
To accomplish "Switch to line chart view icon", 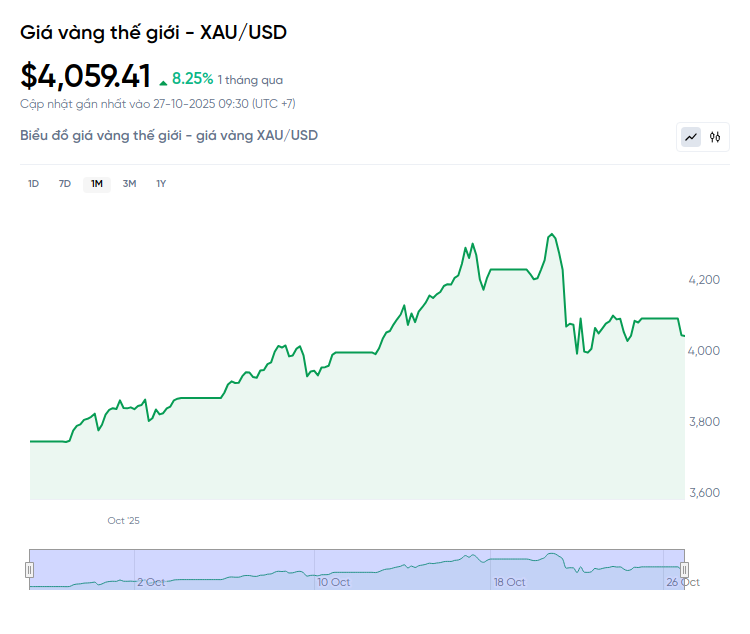I will click(x=691, y=137).
